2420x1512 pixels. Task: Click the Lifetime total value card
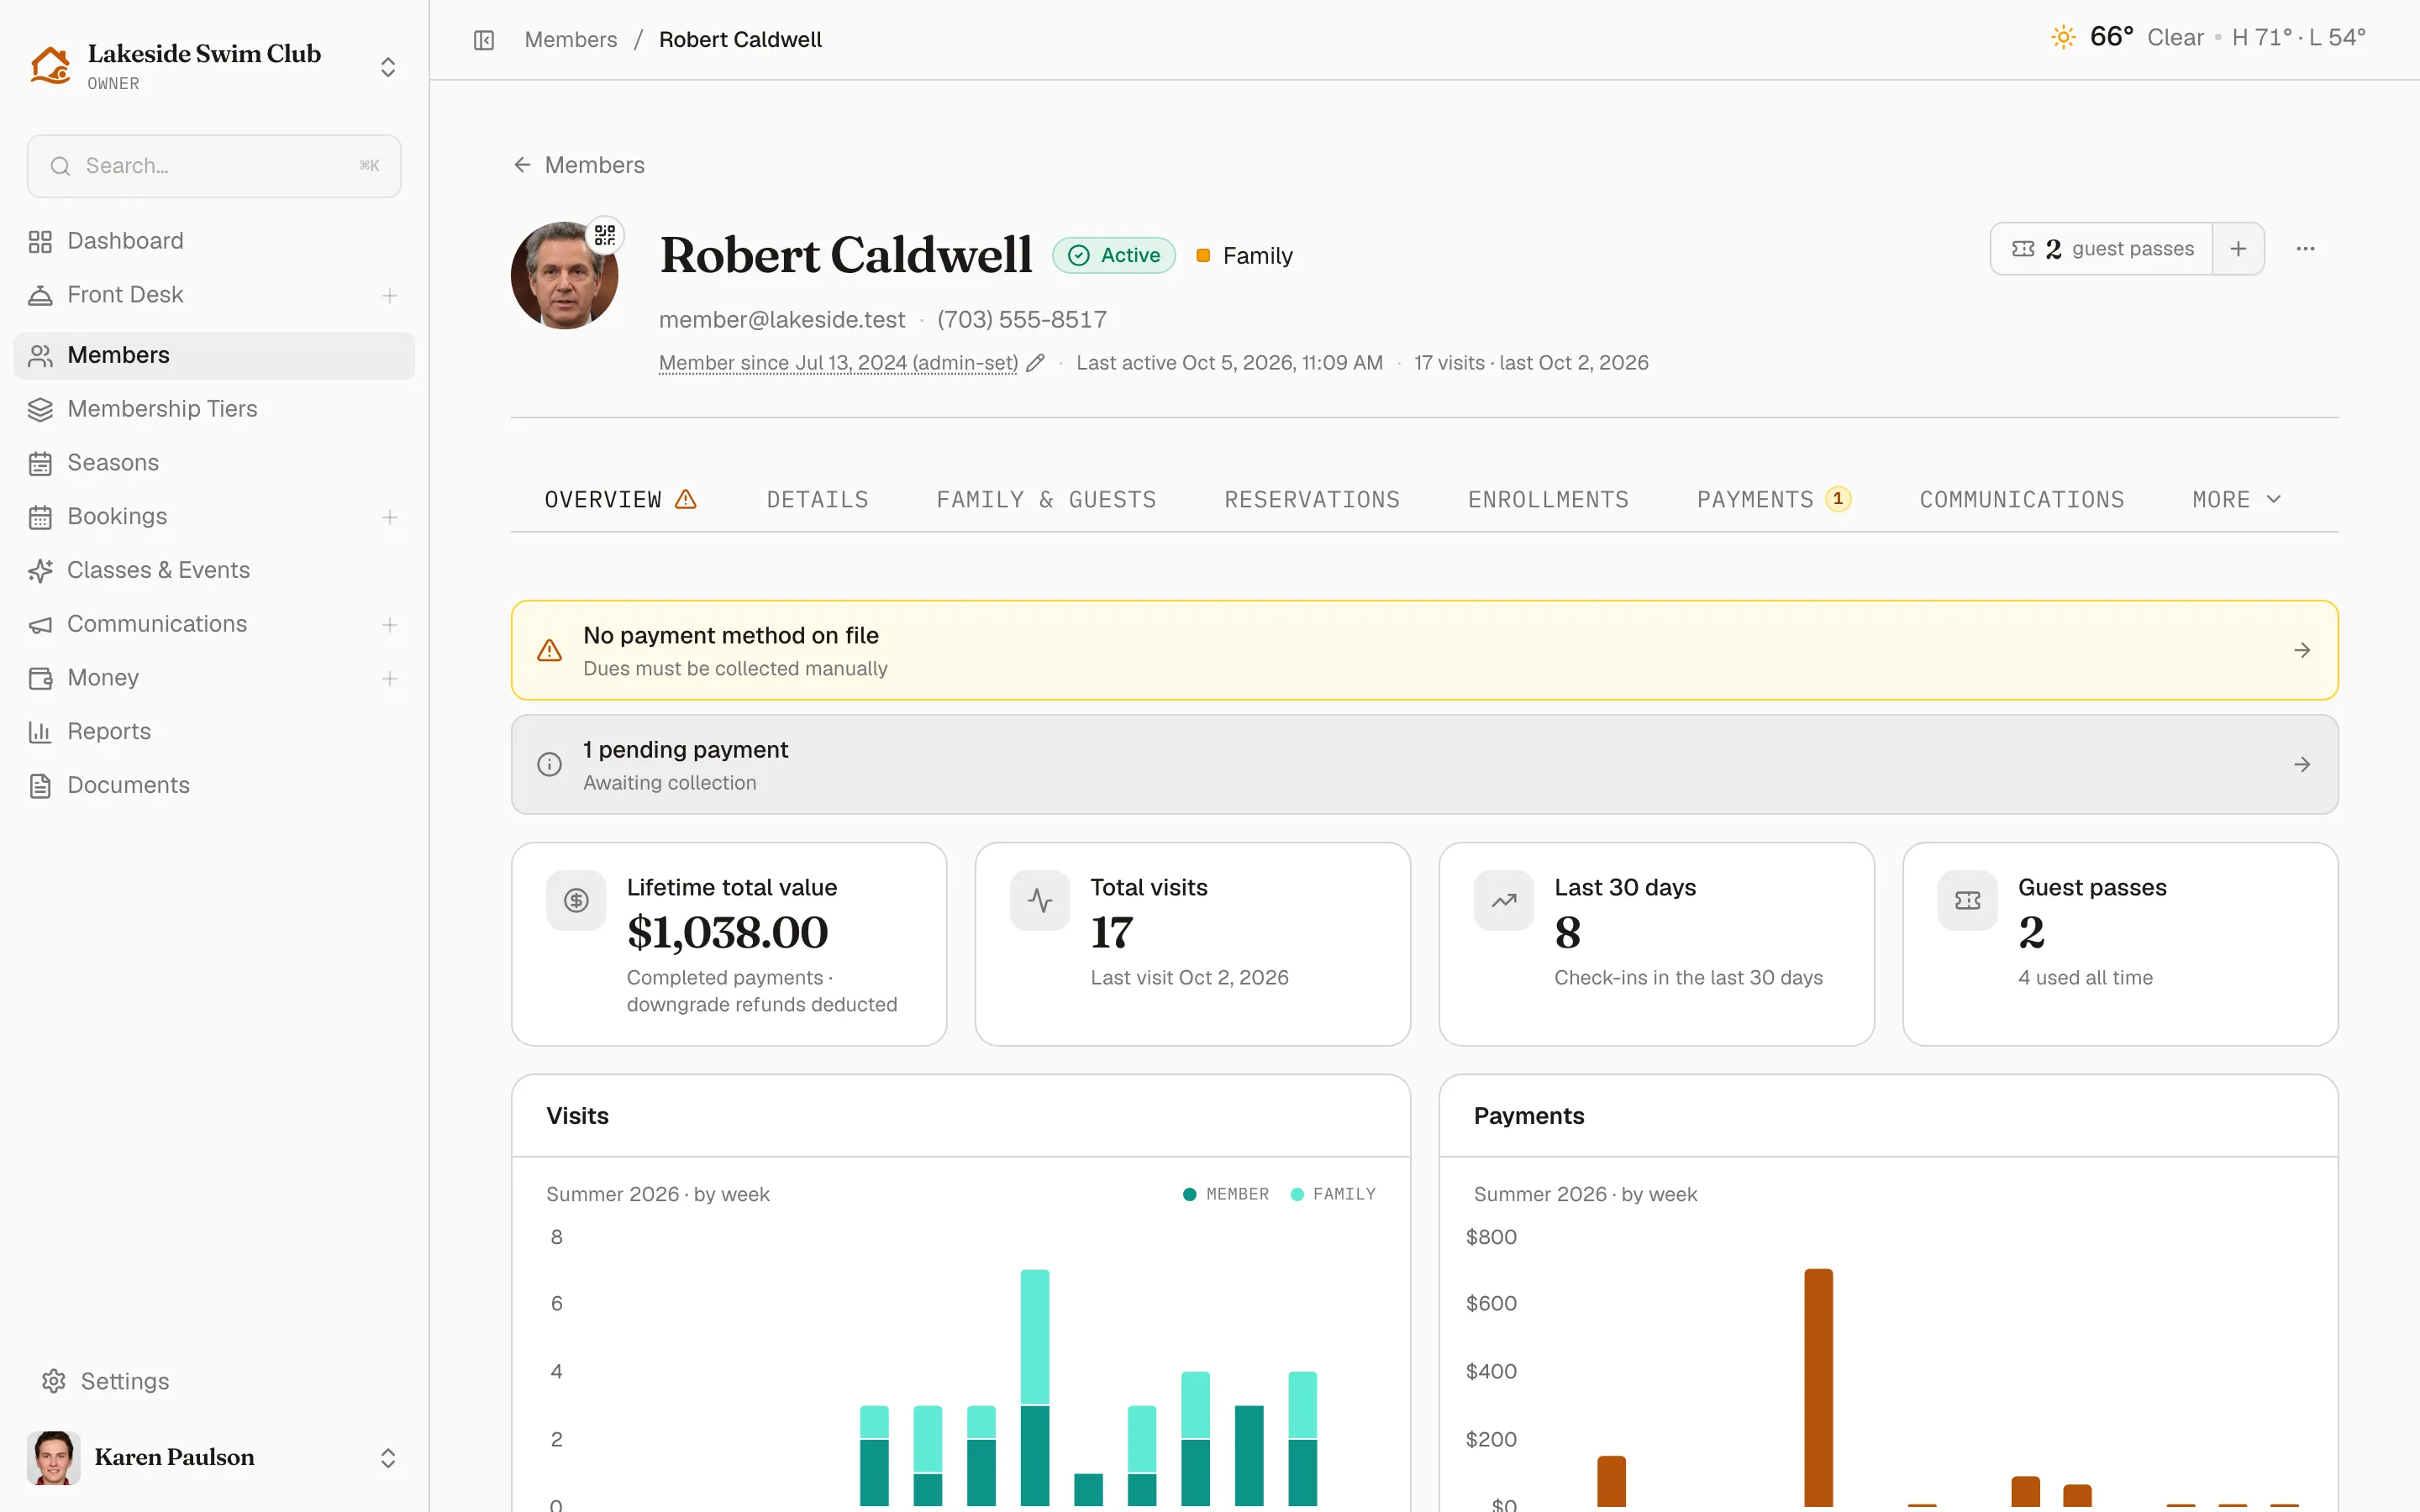click(729, 944)
